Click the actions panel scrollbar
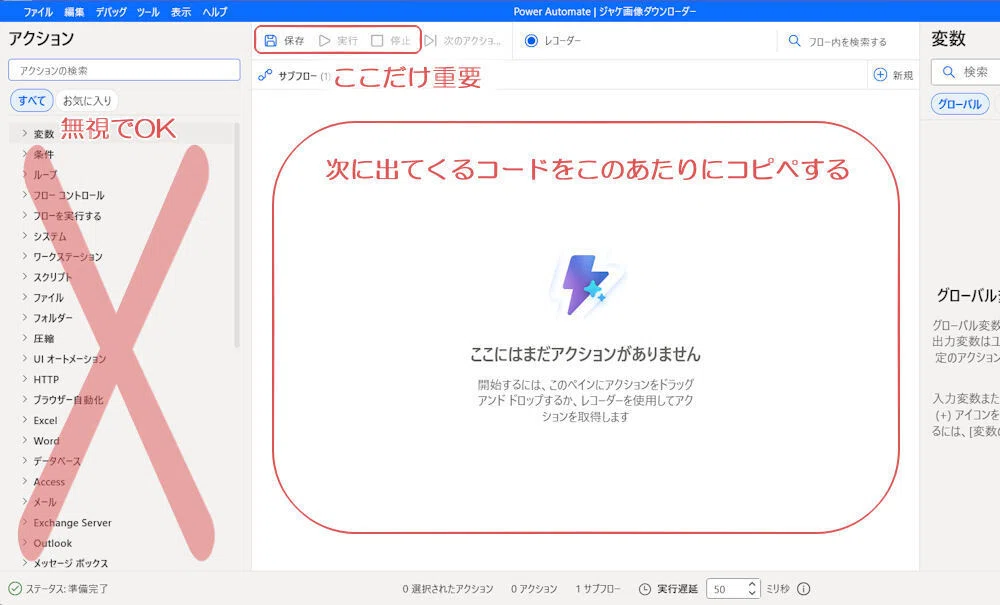This screenshot has height=605, width=1000. [237, 236]
